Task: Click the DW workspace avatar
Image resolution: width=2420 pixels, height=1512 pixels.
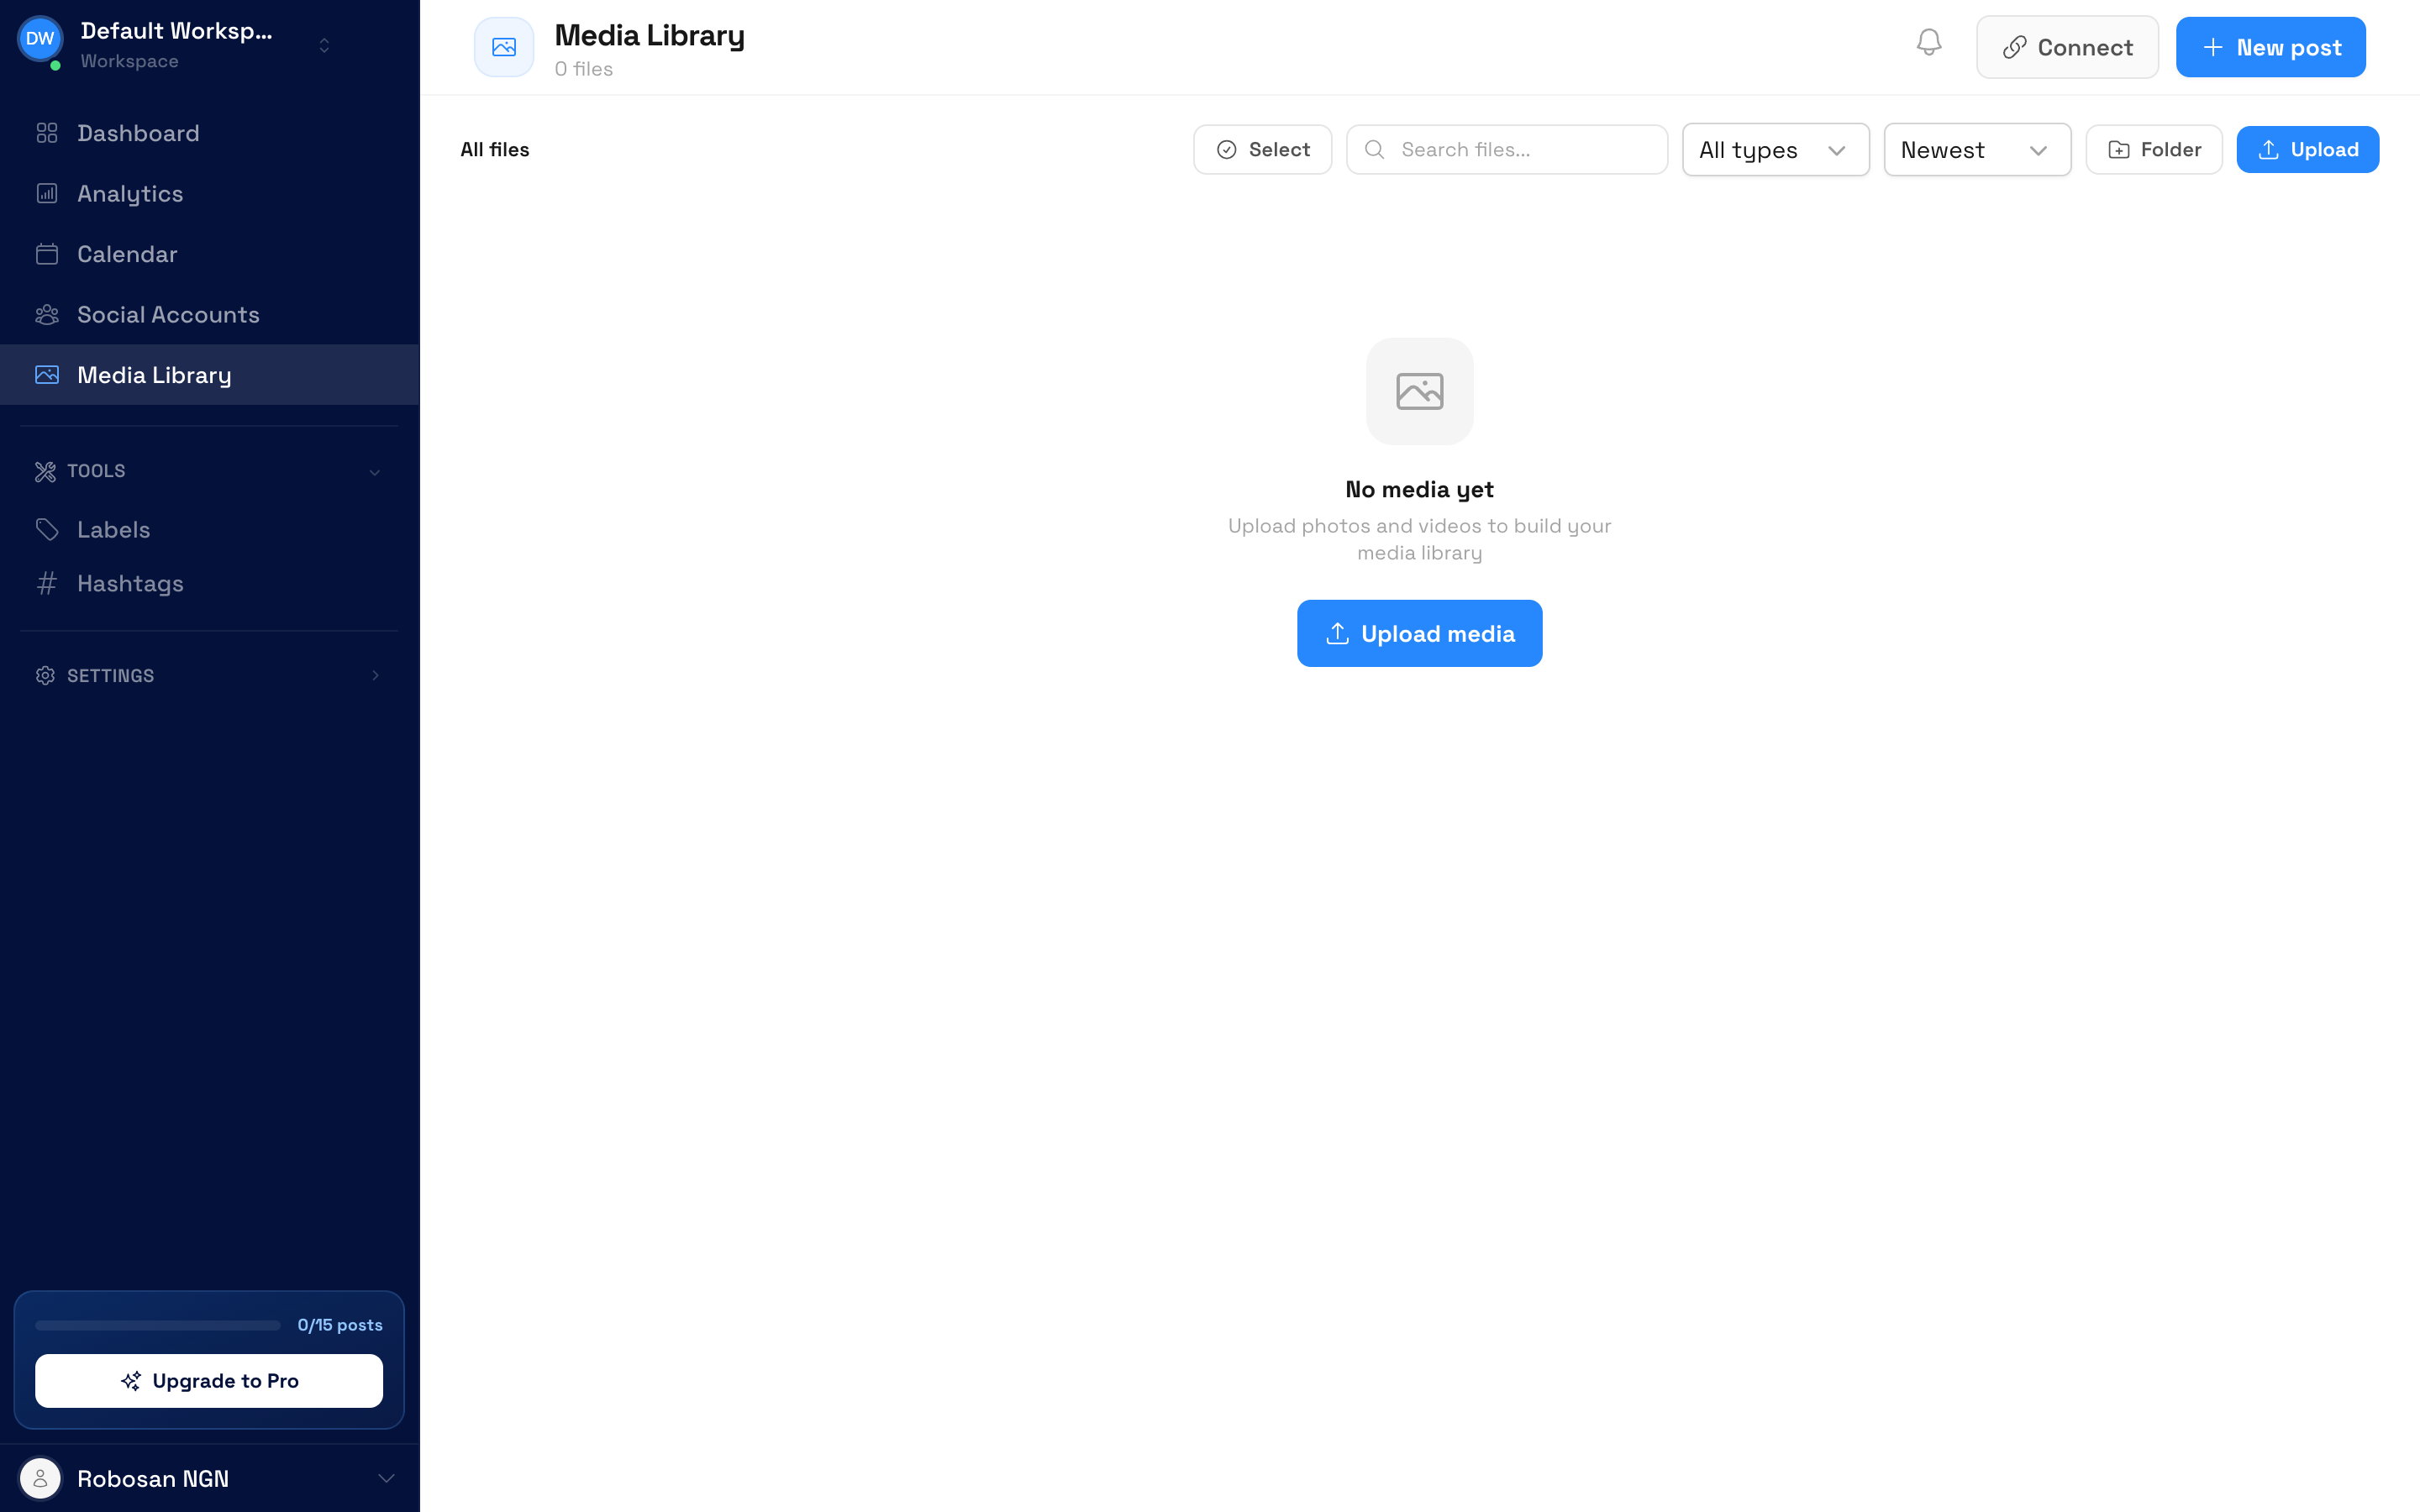Action: (40, 39)
